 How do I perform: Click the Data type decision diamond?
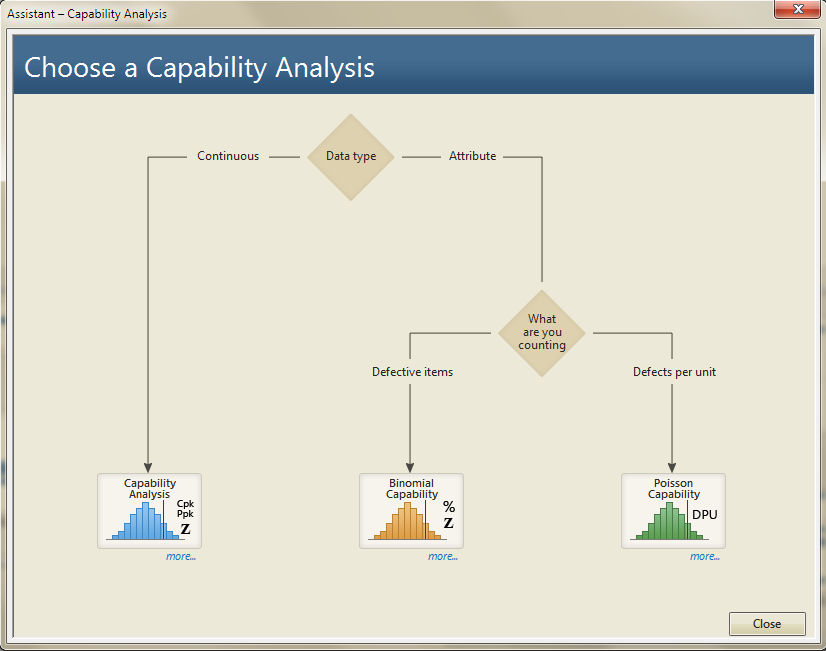coord(351,157)
